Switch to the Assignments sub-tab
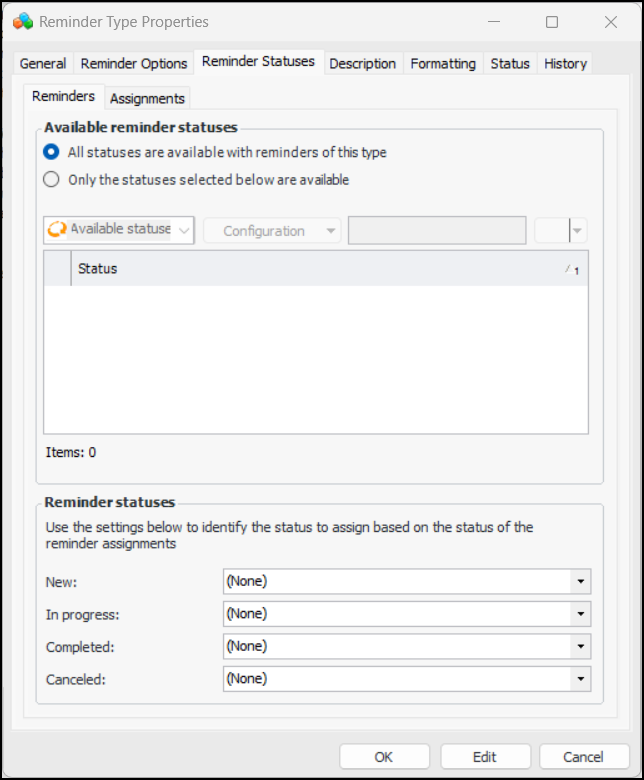Screen dimensions: 644x780 click(x=147, y=98)
